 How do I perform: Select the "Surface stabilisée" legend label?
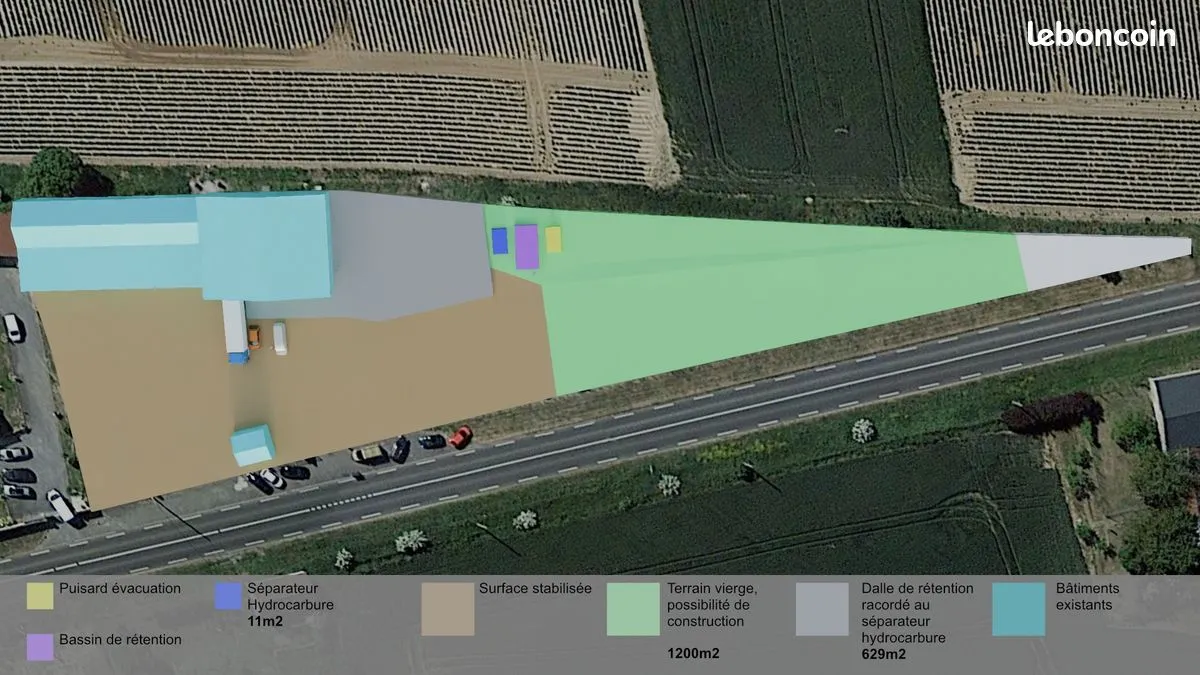click(x=535, y=588)
